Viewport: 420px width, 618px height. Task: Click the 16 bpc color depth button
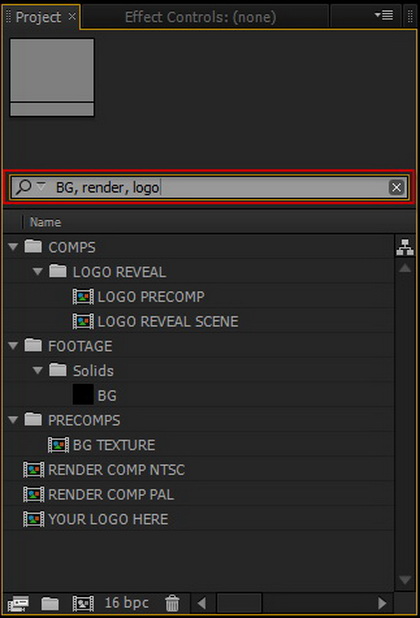tap(126, 603)
